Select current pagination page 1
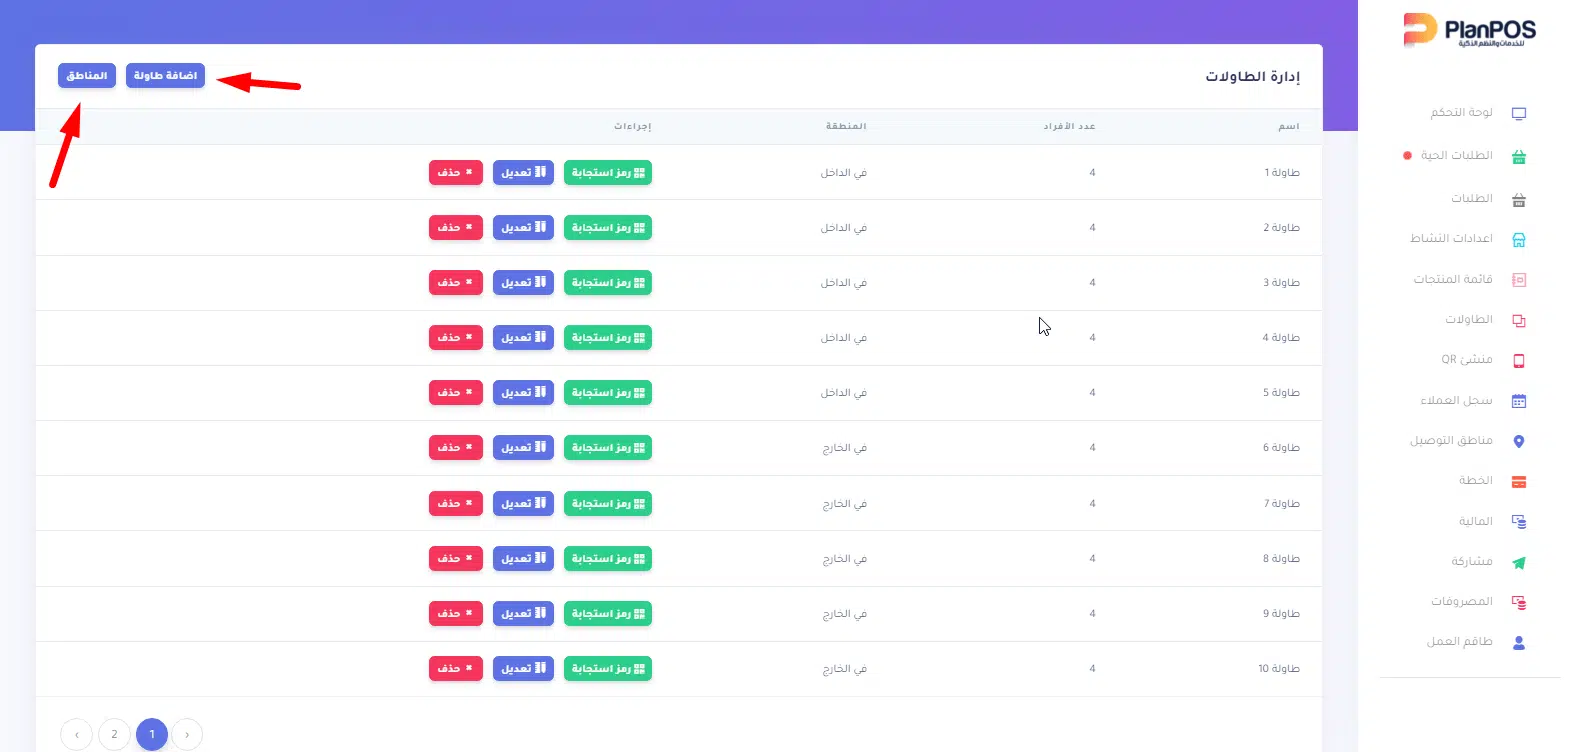 pos(152,734)
